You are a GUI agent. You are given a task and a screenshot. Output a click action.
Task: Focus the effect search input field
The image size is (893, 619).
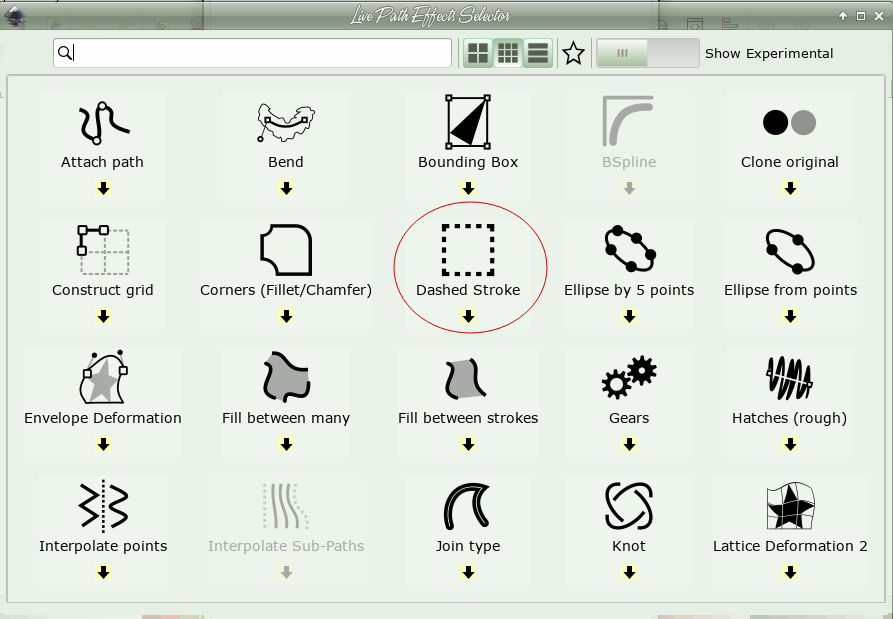pos(252,54)
